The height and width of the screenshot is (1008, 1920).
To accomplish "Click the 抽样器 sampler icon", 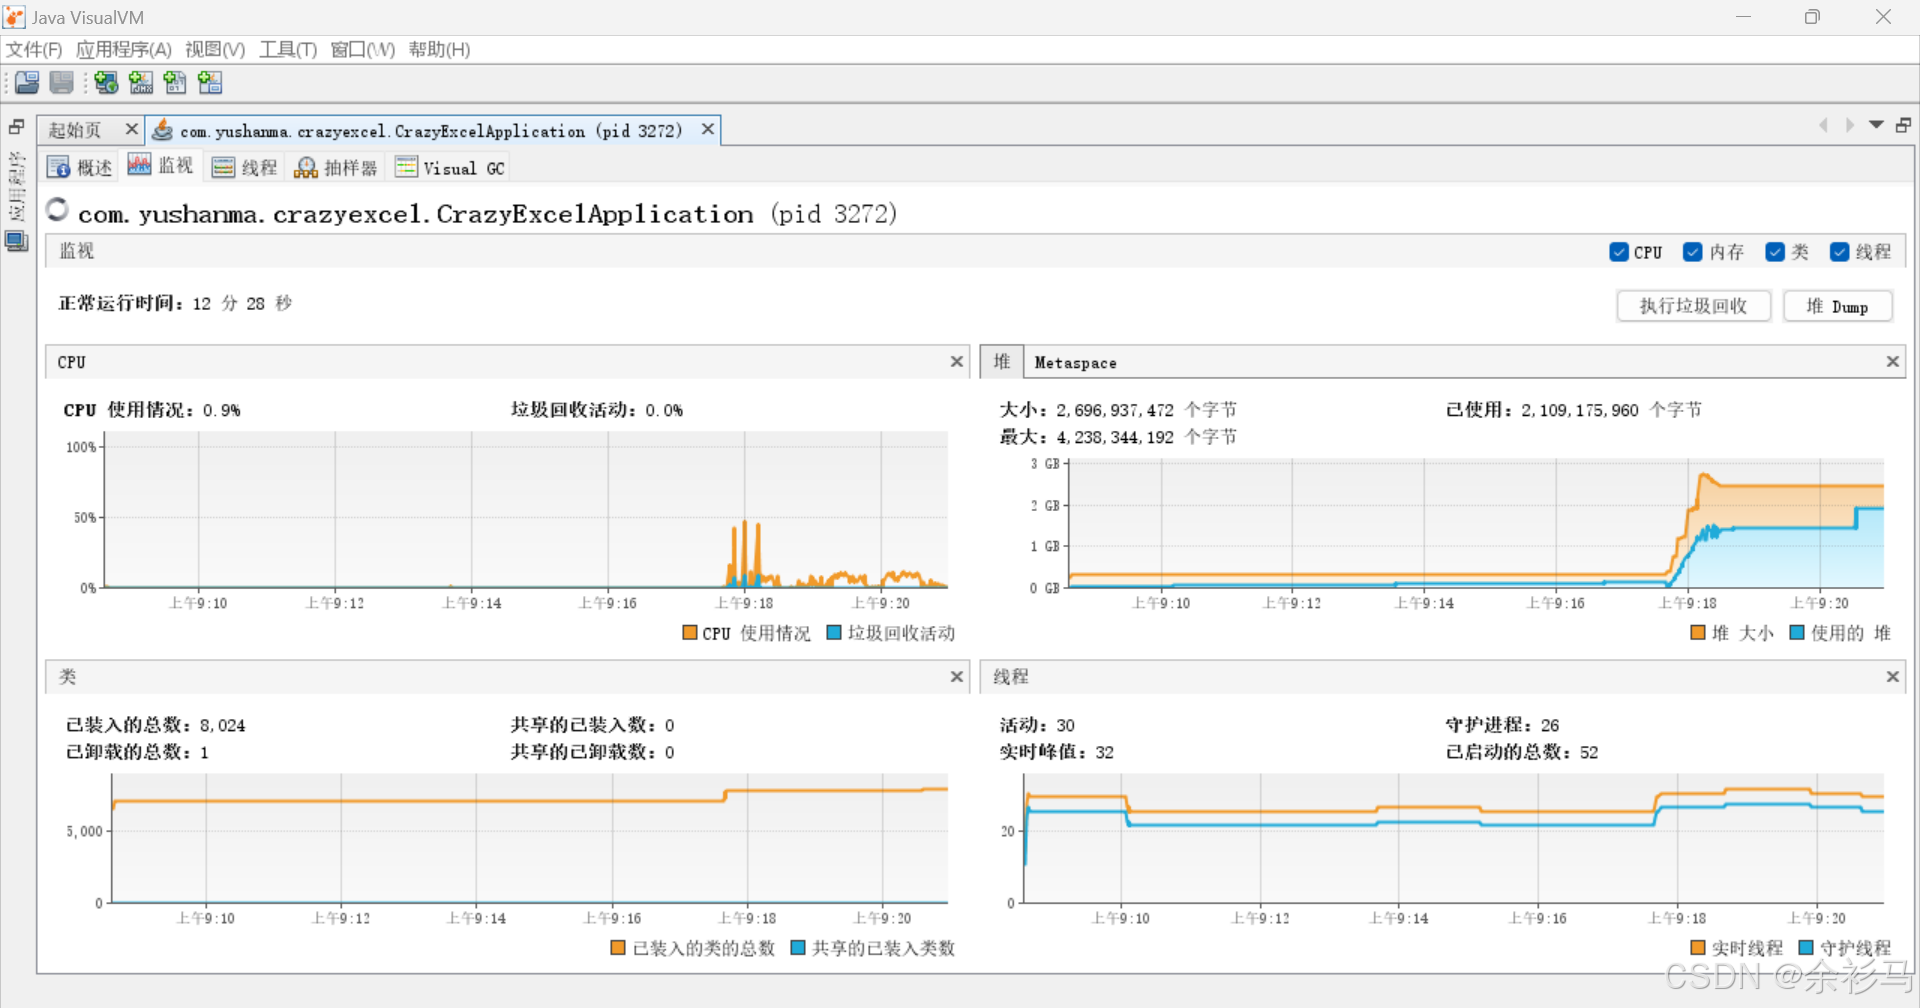I will pyautogui.click(x=306, y=167).
